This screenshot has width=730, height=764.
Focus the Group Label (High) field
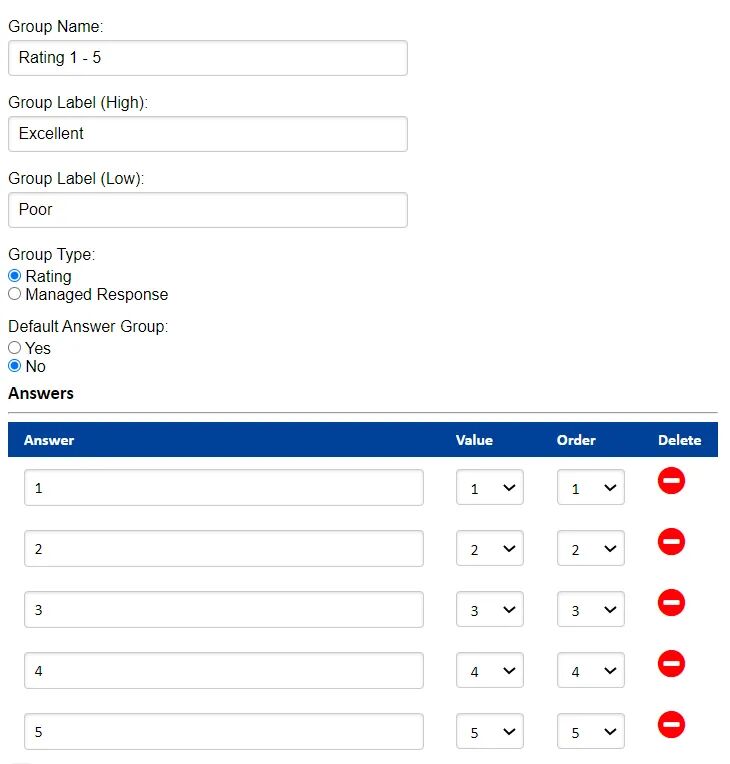(208, 134)
